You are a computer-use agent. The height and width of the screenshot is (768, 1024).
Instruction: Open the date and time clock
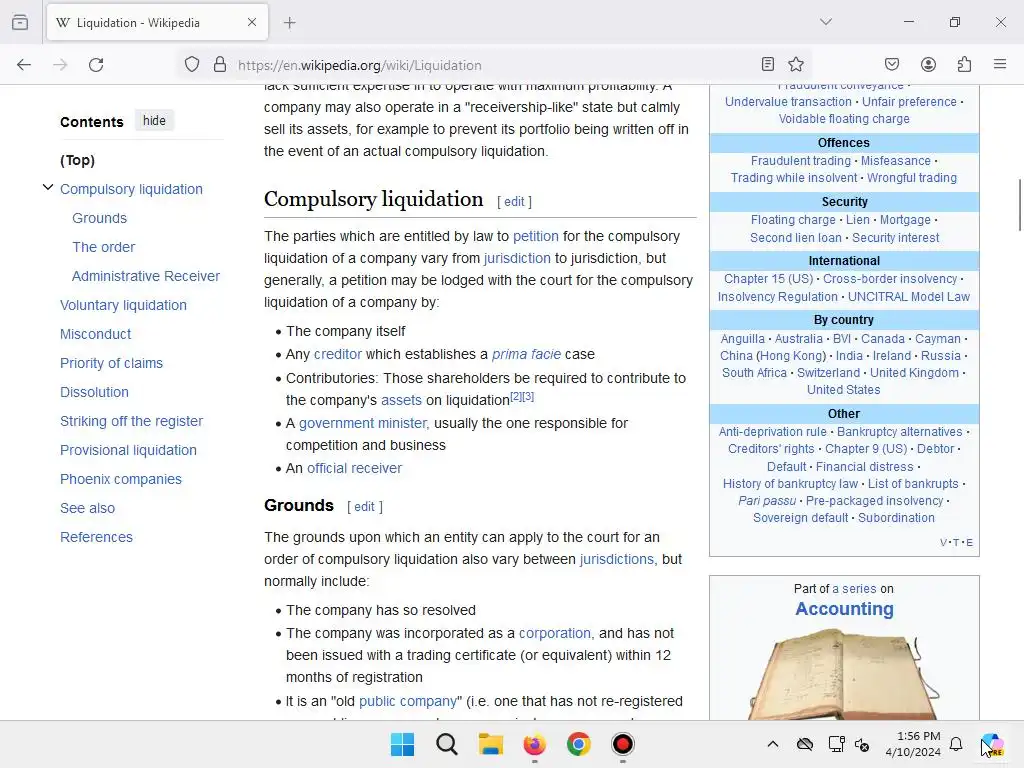[x=913, y=744]
